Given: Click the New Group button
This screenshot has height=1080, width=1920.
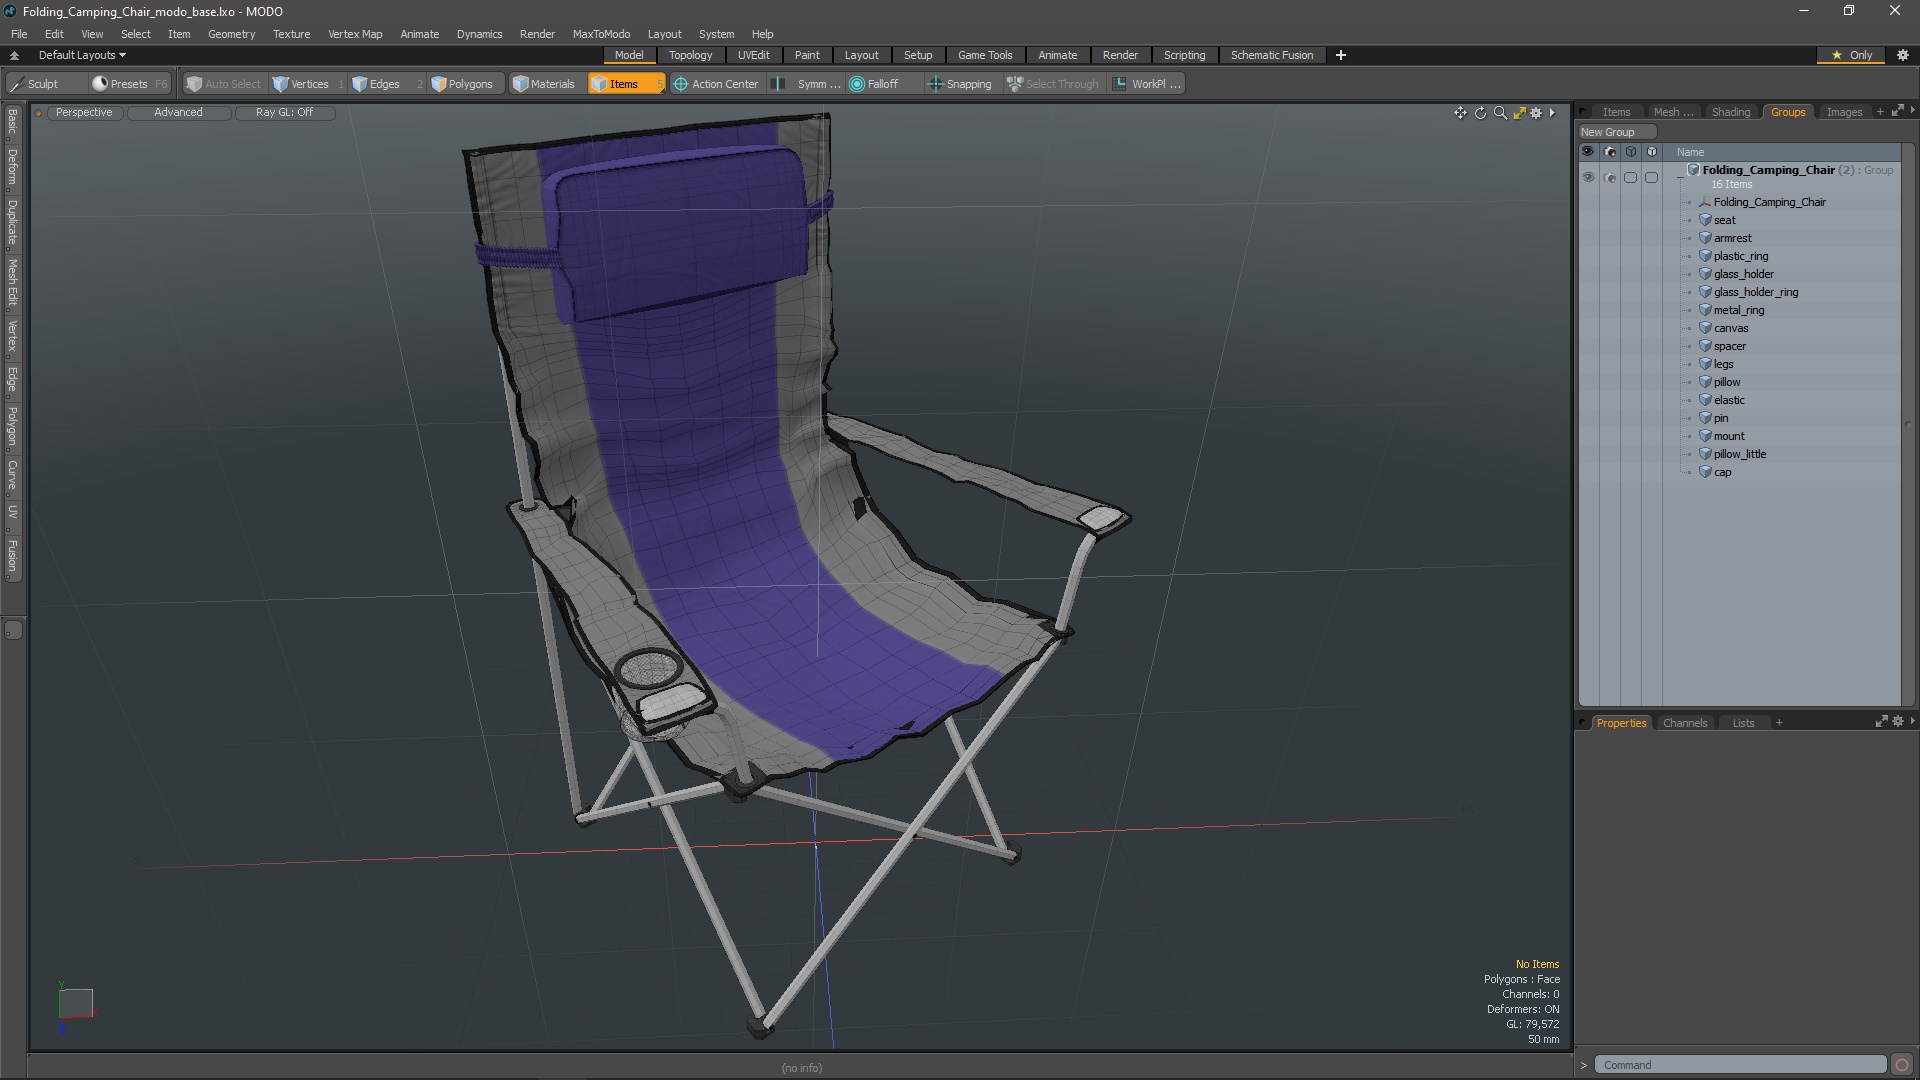Looking at the screenshot, I should (x=1616, y=132).
